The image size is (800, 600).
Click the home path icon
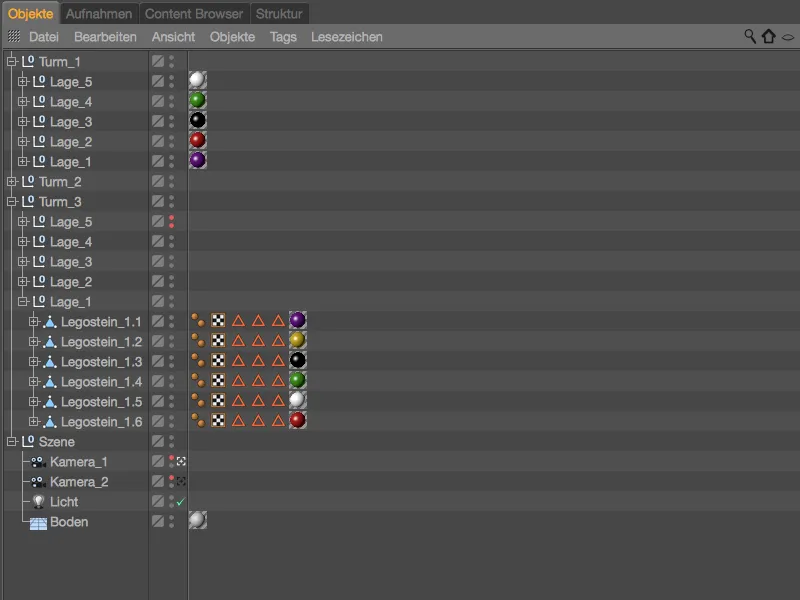[768, 36]
